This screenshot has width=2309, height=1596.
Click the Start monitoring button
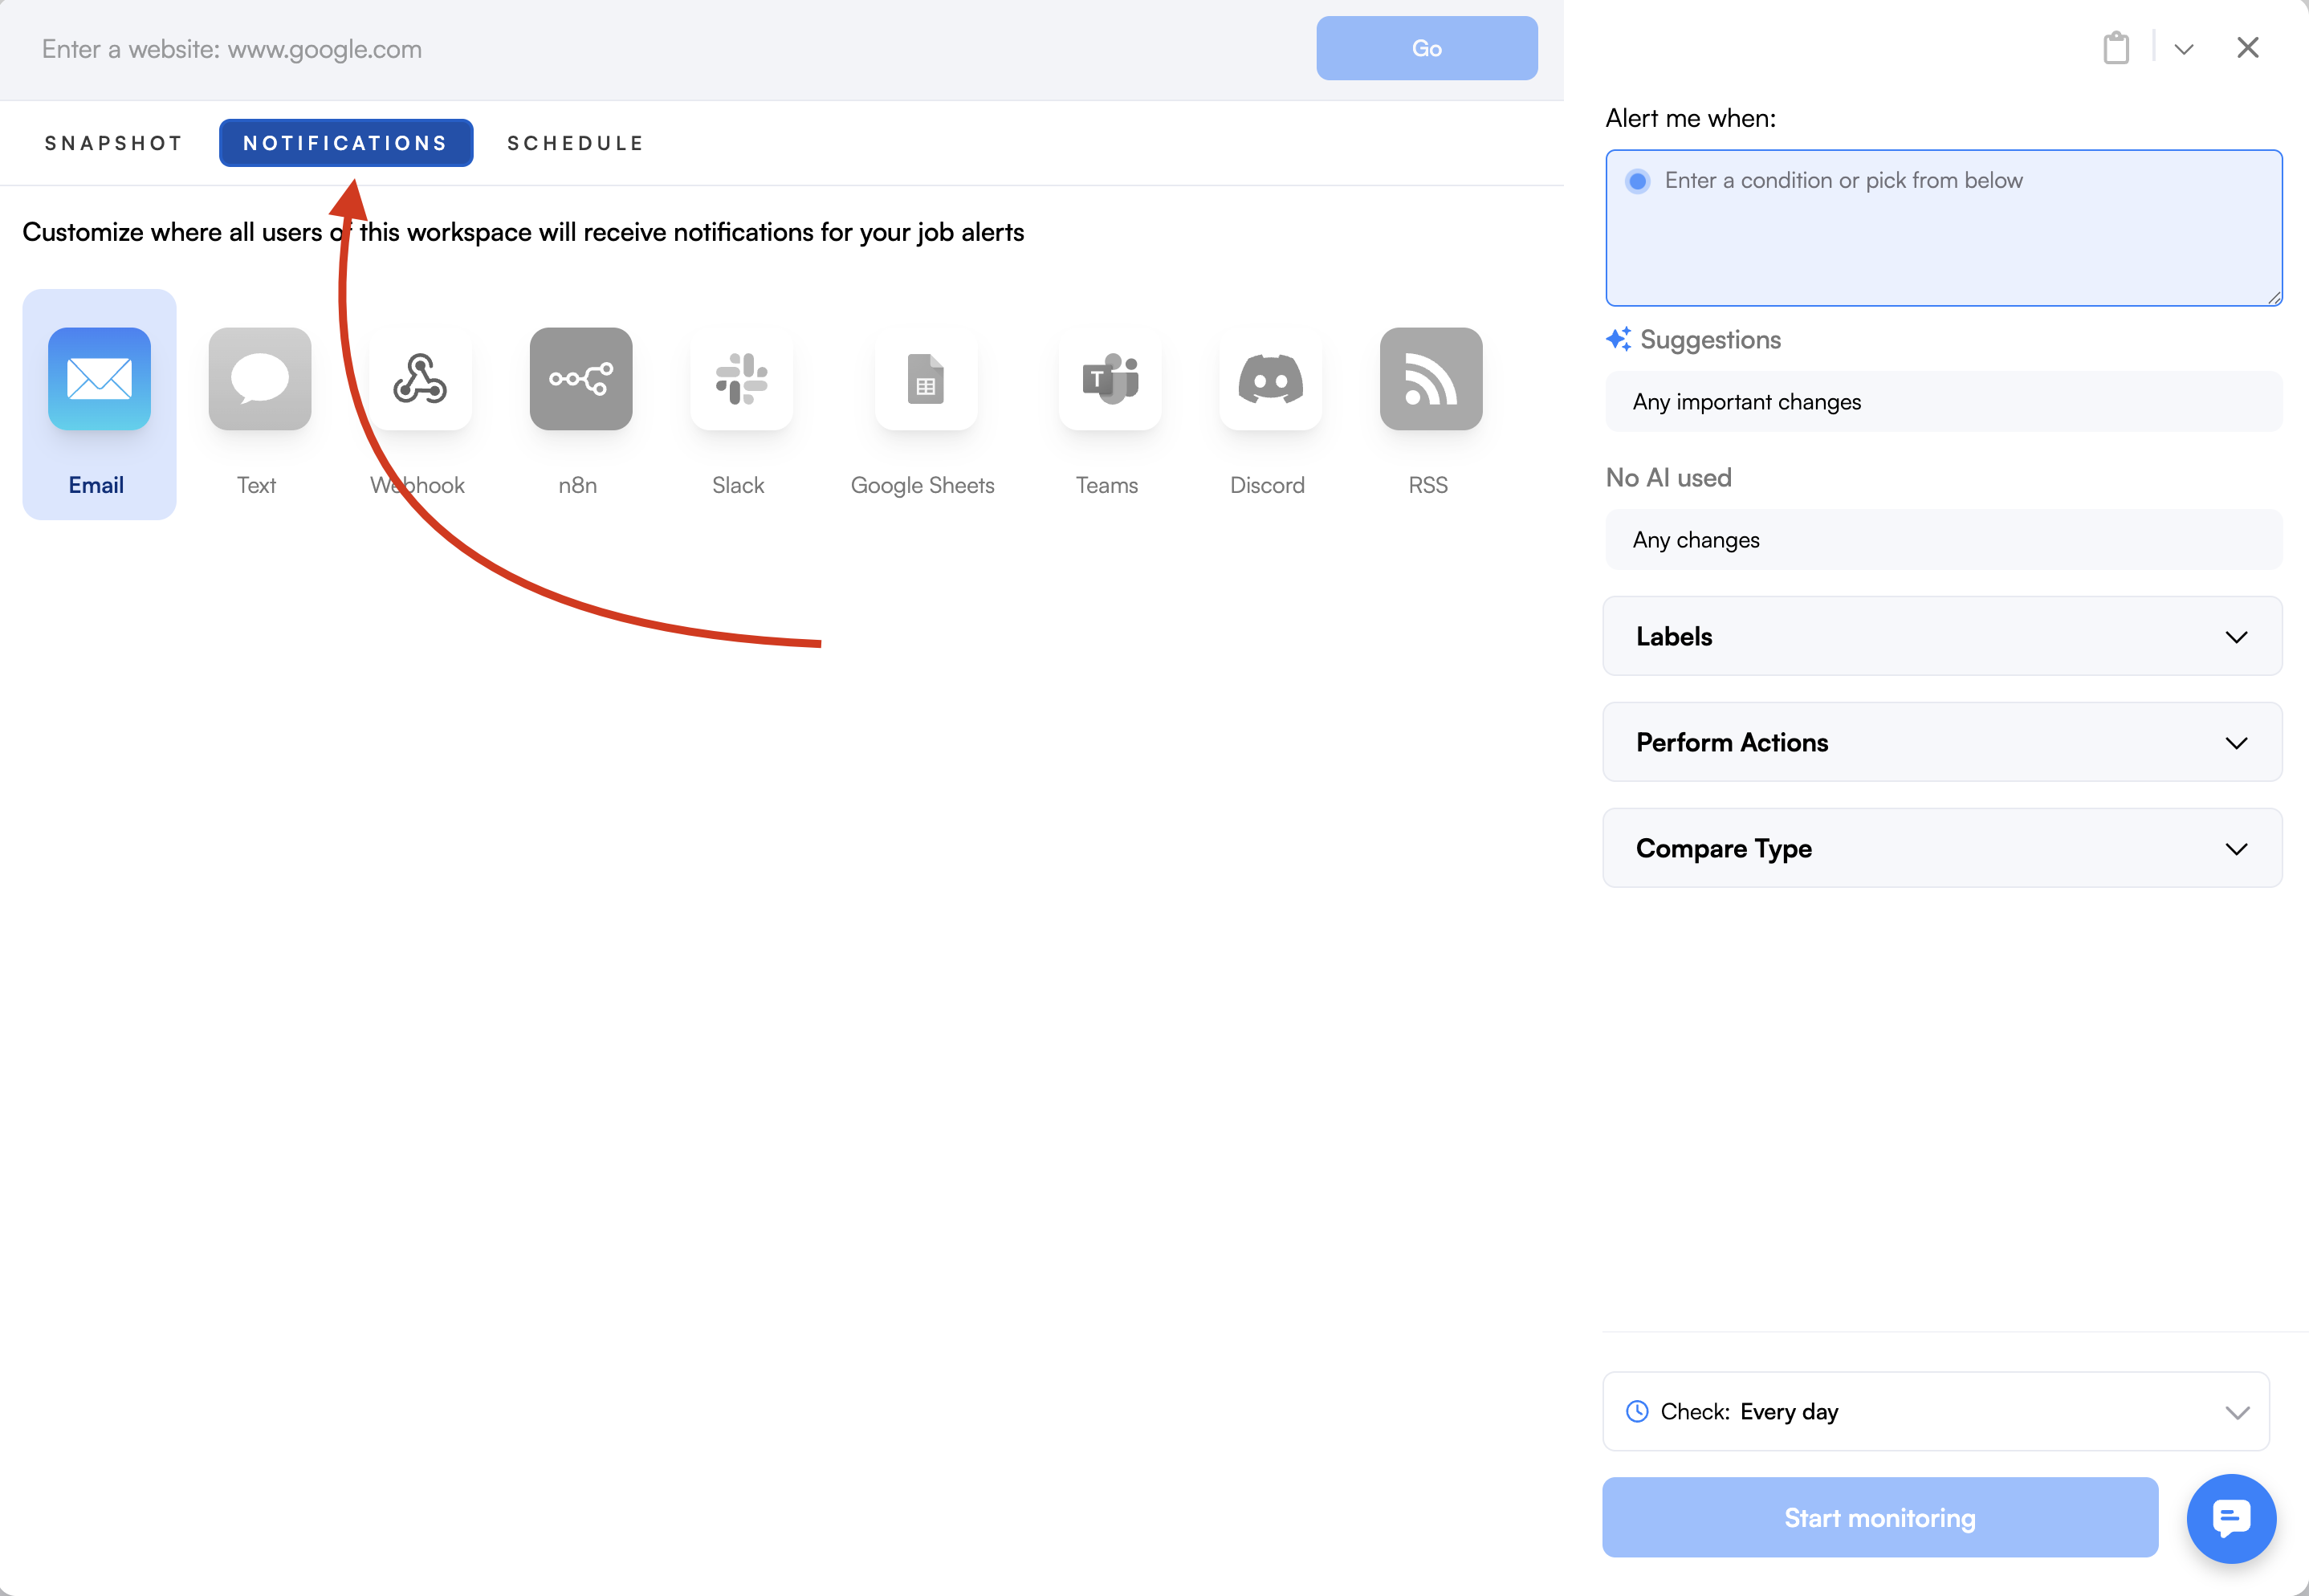pos(1879,1517)
